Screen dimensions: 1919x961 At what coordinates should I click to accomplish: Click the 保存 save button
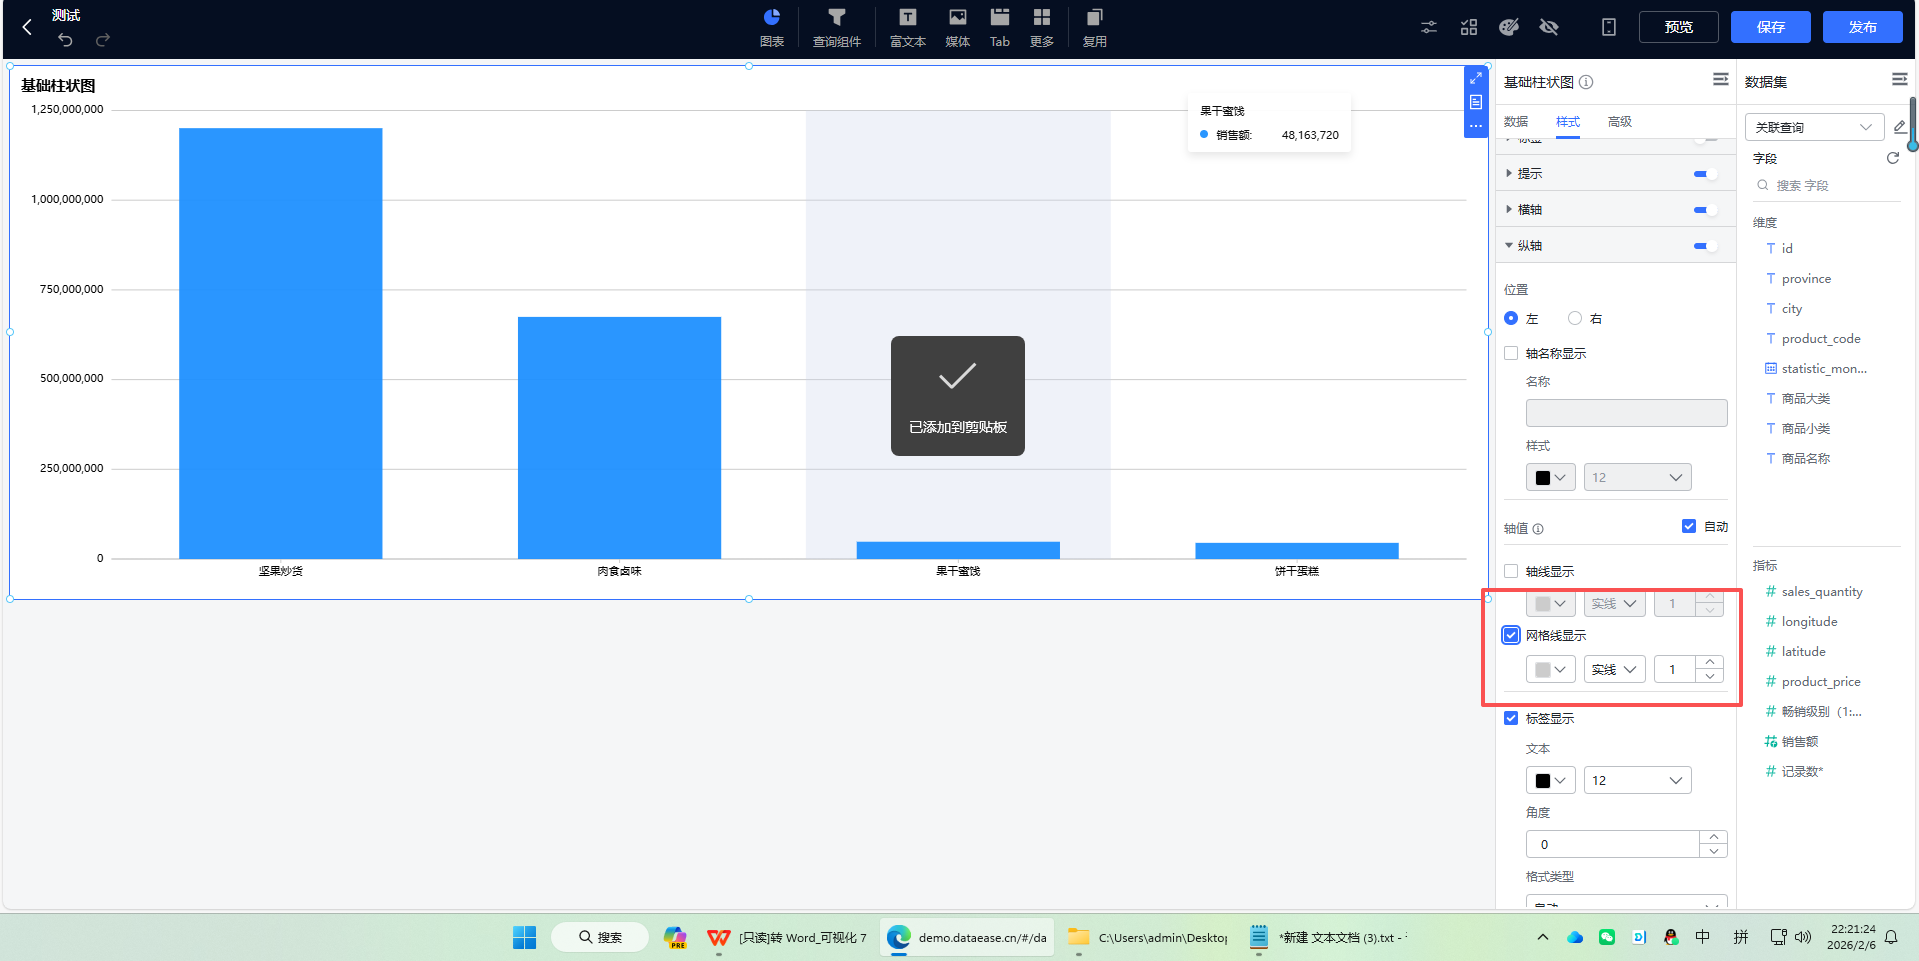pos(1770,27)
